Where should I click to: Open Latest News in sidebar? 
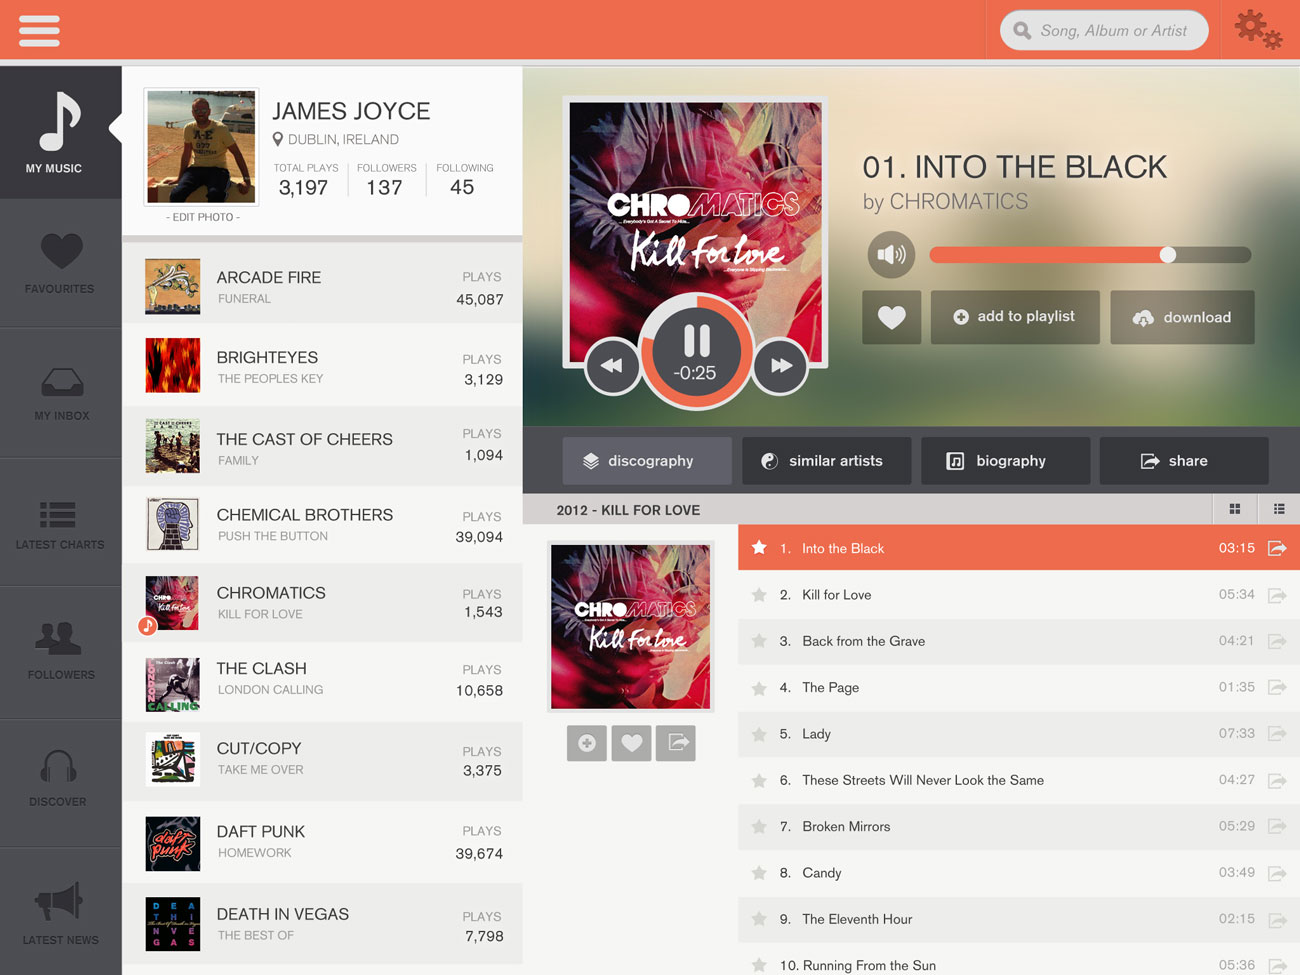(60, 912)
